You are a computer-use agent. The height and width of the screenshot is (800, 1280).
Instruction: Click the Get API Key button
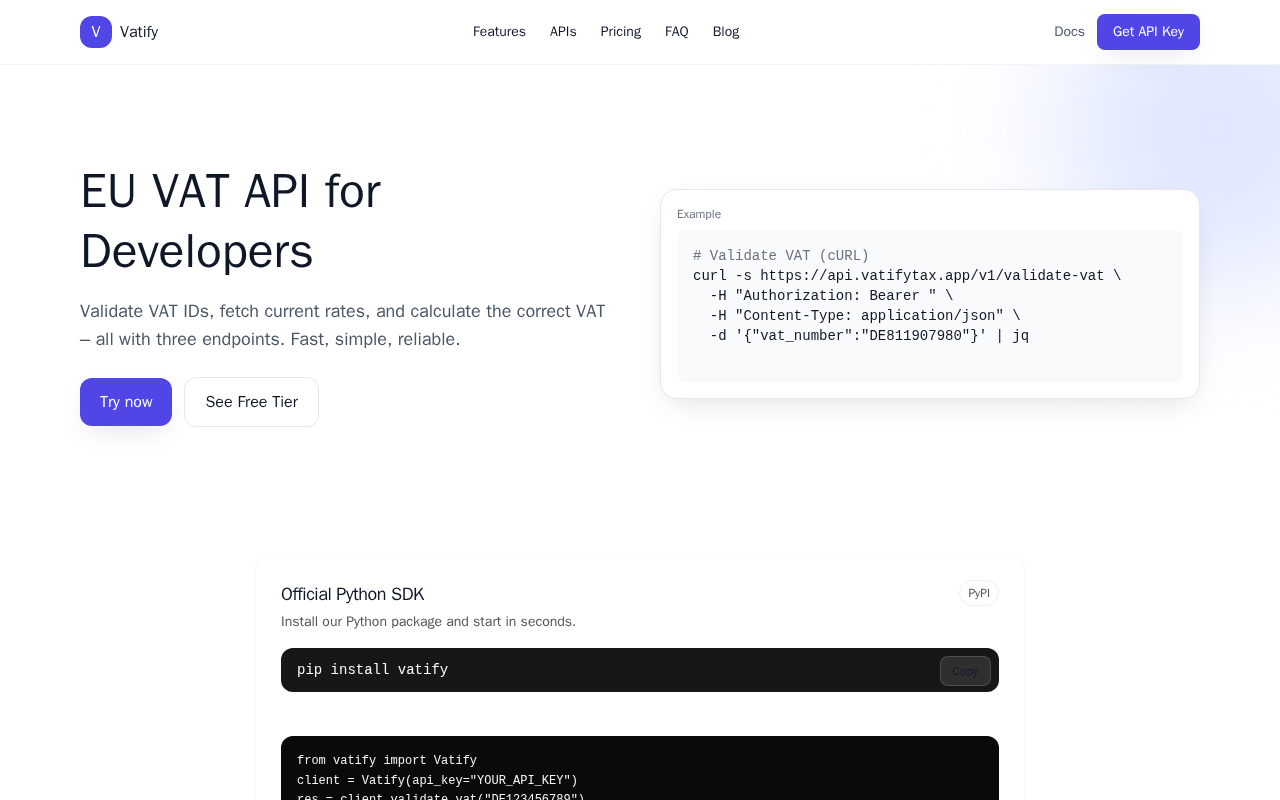[1148, 32]
